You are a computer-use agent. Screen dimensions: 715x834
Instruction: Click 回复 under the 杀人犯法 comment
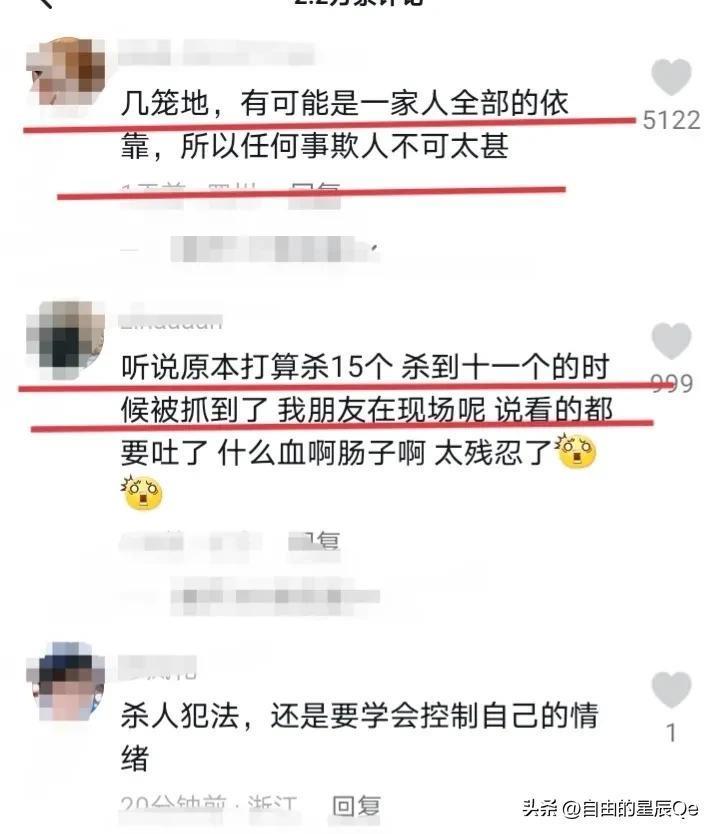pos(356,806)
